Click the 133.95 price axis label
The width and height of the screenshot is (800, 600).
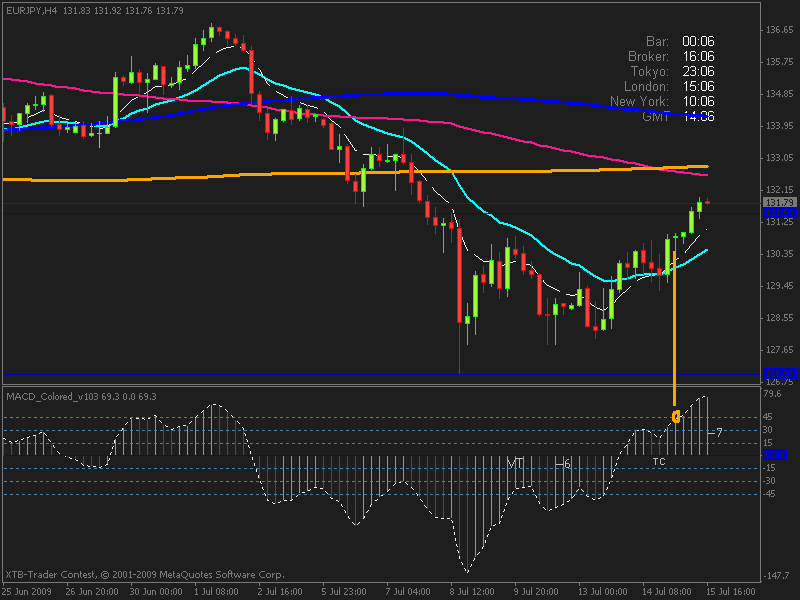tap(779, 126)
